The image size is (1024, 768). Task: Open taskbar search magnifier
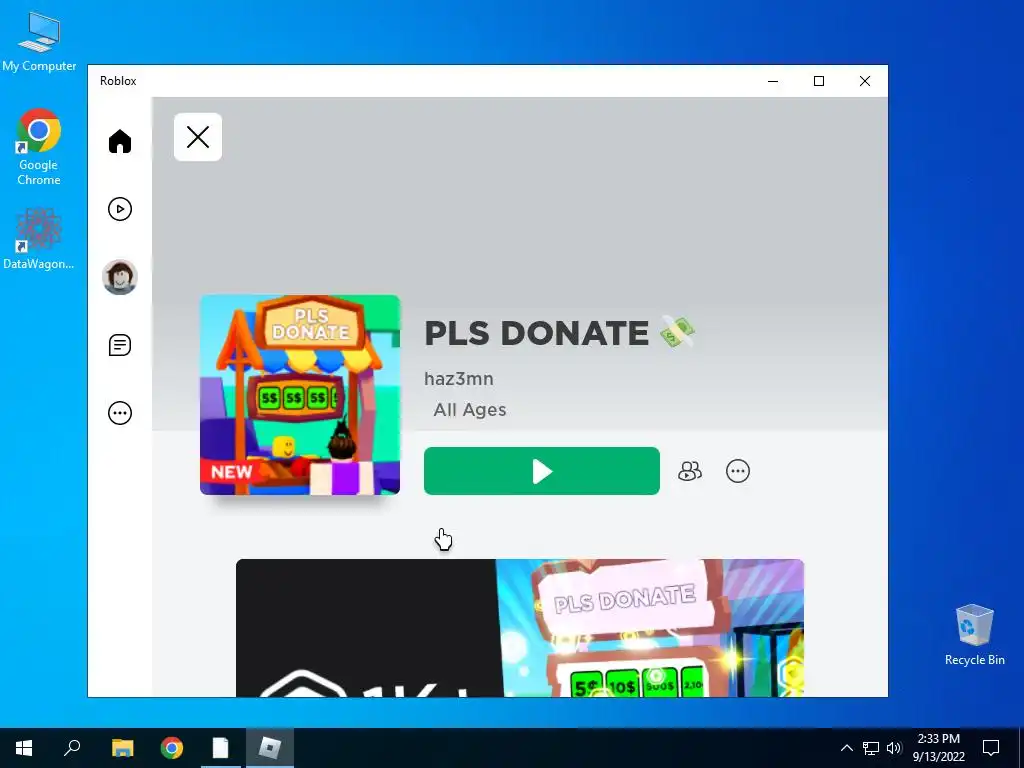(72, 748)
